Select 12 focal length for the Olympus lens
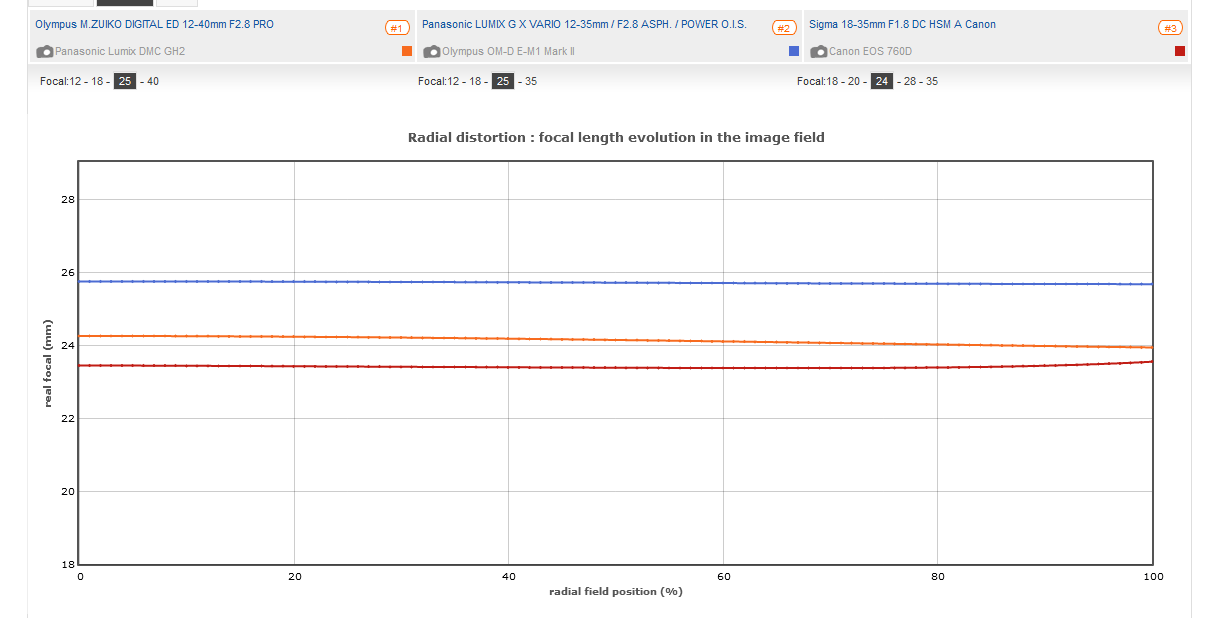The width and height of the screenshot is (1214, 618). tap(75, 82)
